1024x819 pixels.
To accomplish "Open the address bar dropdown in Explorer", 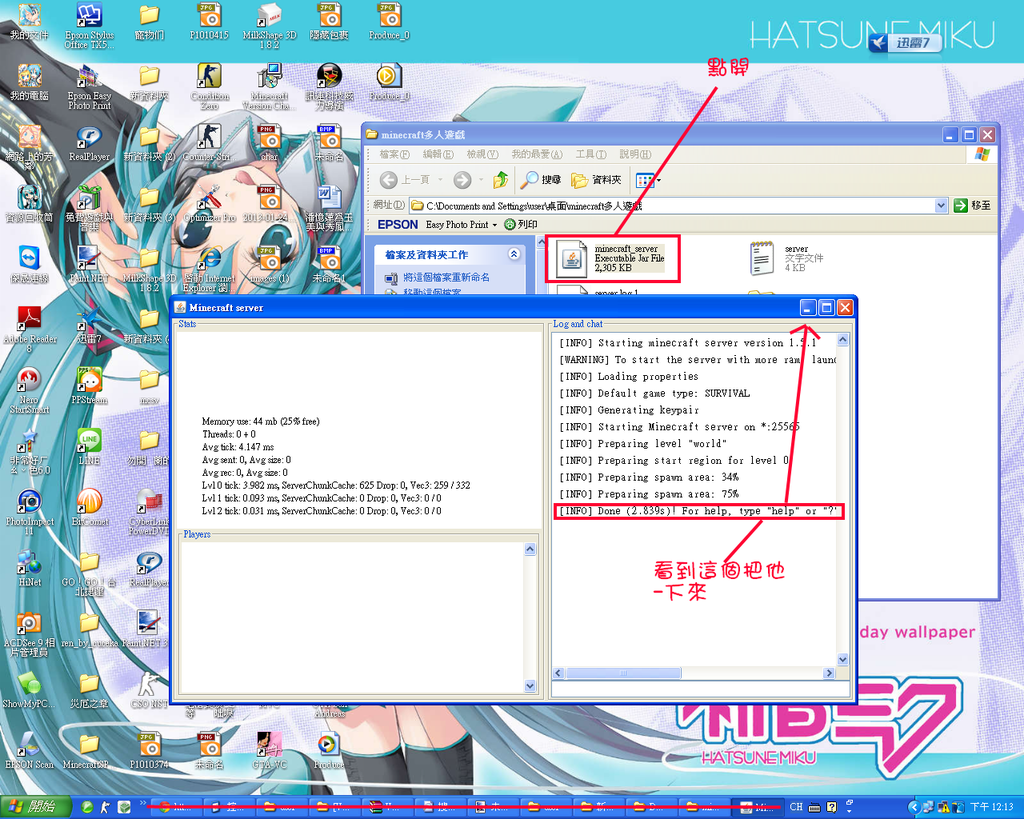I will pos(940,206).
